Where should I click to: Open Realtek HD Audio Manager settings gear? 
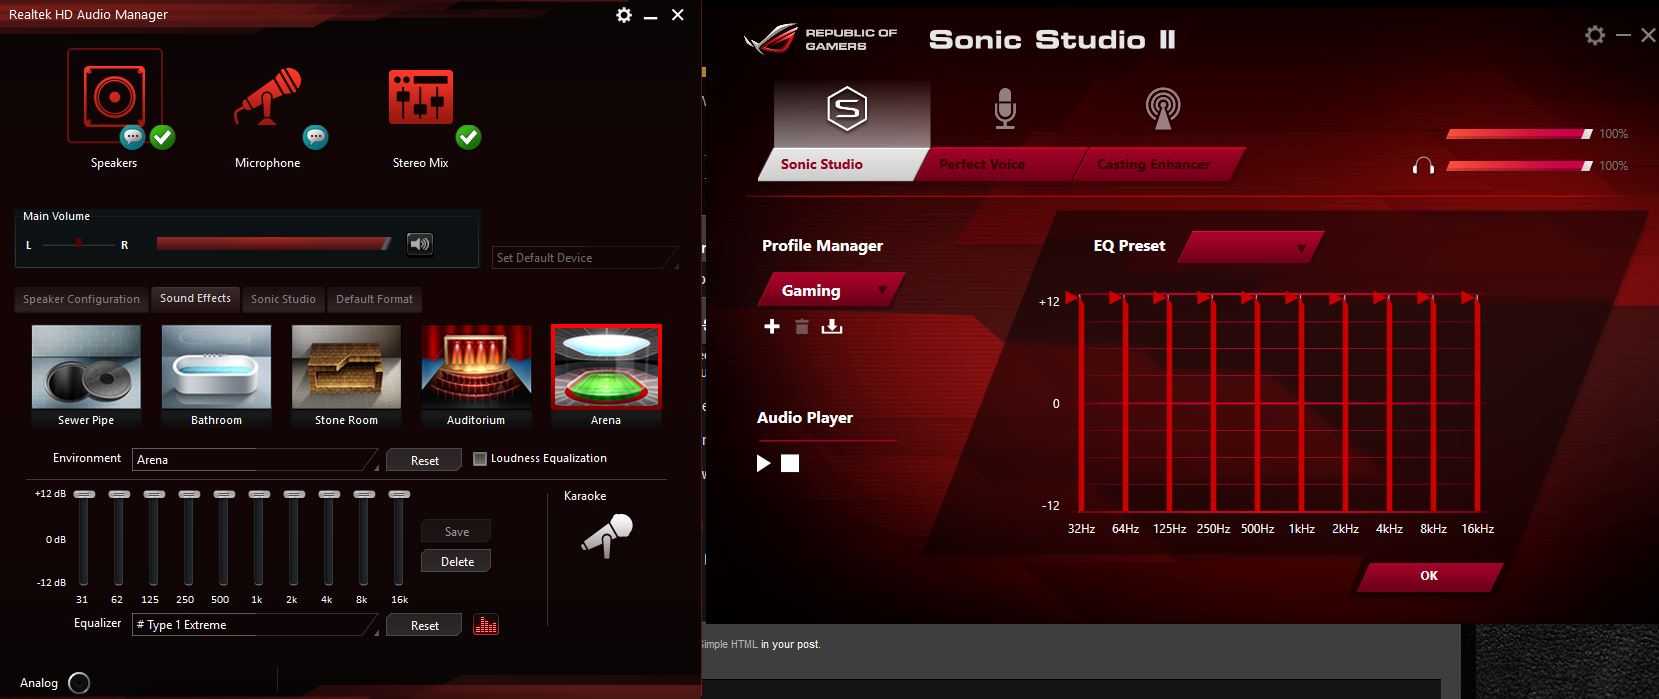click(624, 15)
